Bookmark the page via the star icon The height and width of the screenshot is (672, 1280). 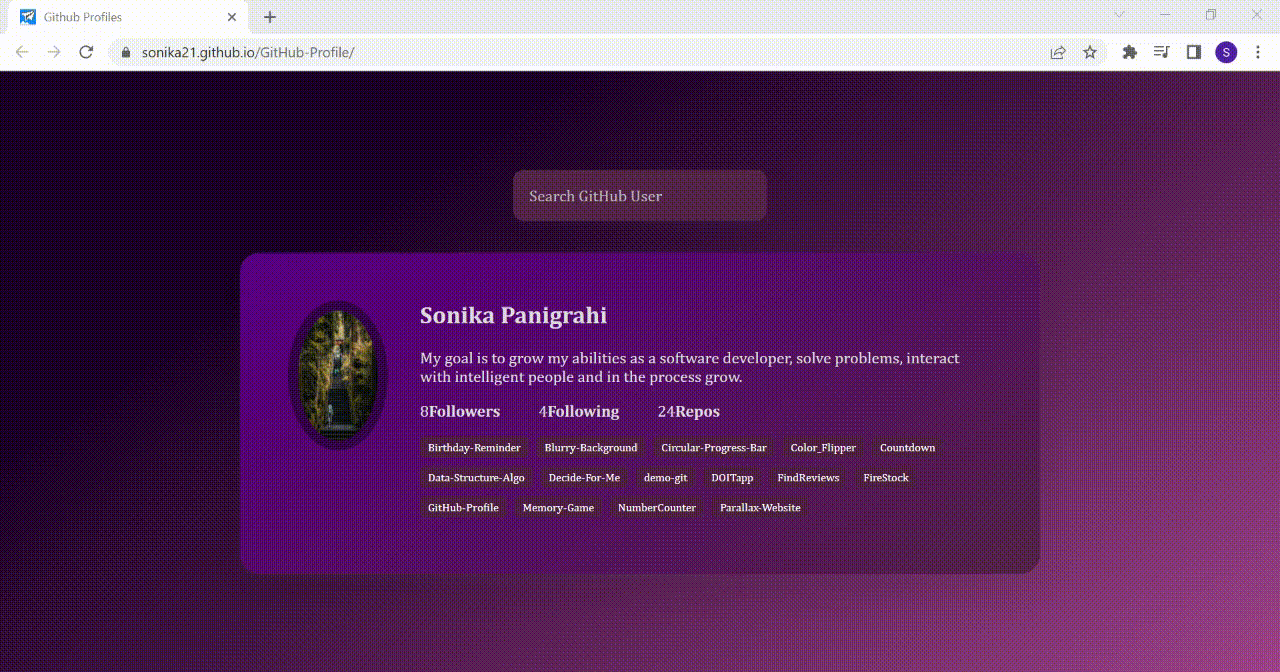tap(1089, 52)
